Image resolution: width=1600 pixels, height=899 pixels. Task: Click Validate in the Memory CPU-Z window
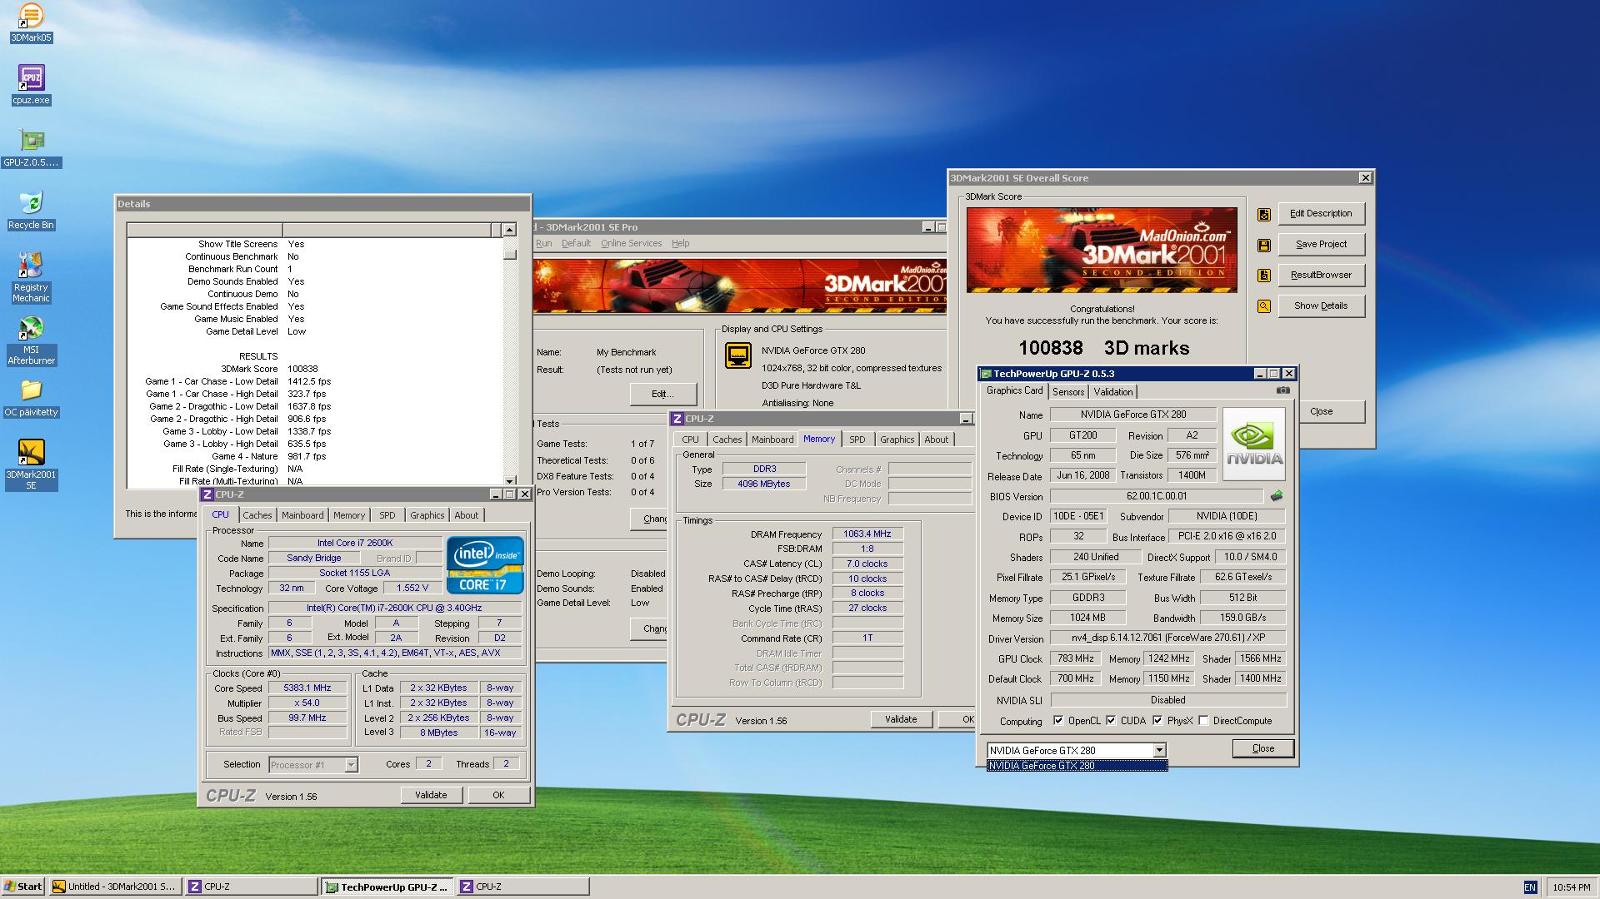[901, 719]
